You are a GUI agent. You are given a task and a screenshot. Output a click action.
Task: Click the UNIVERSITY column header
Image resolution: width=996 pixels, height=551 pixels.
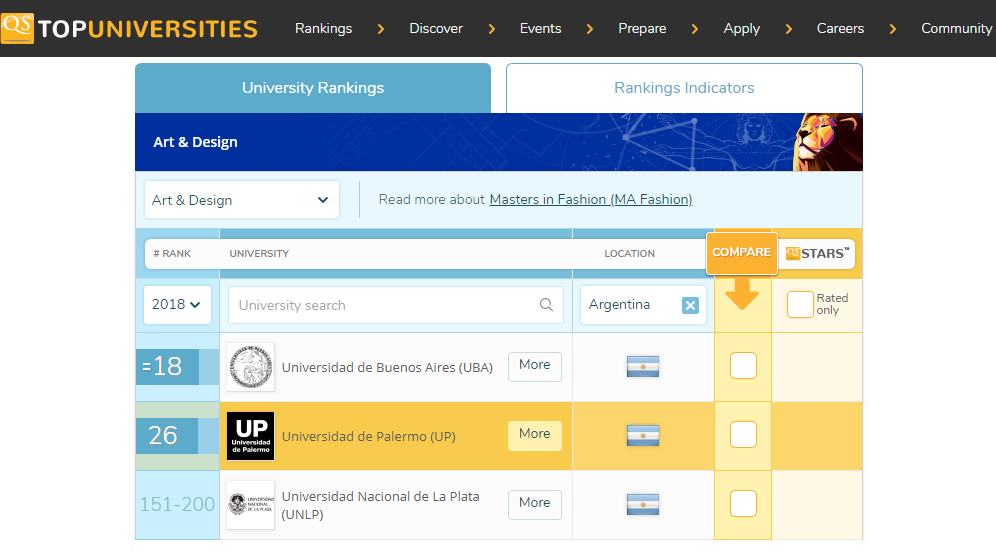click(x=259, y=254)
